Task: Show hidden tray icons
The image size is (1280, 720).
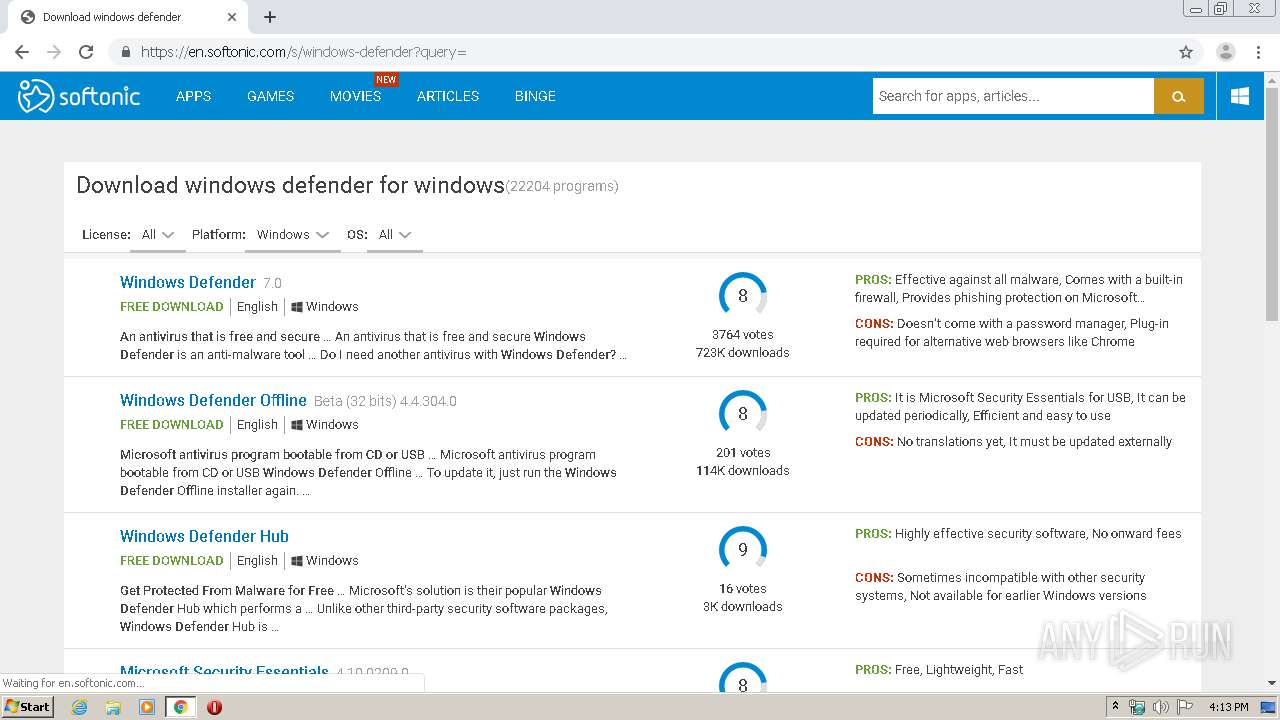Action: coord(1115,707)
